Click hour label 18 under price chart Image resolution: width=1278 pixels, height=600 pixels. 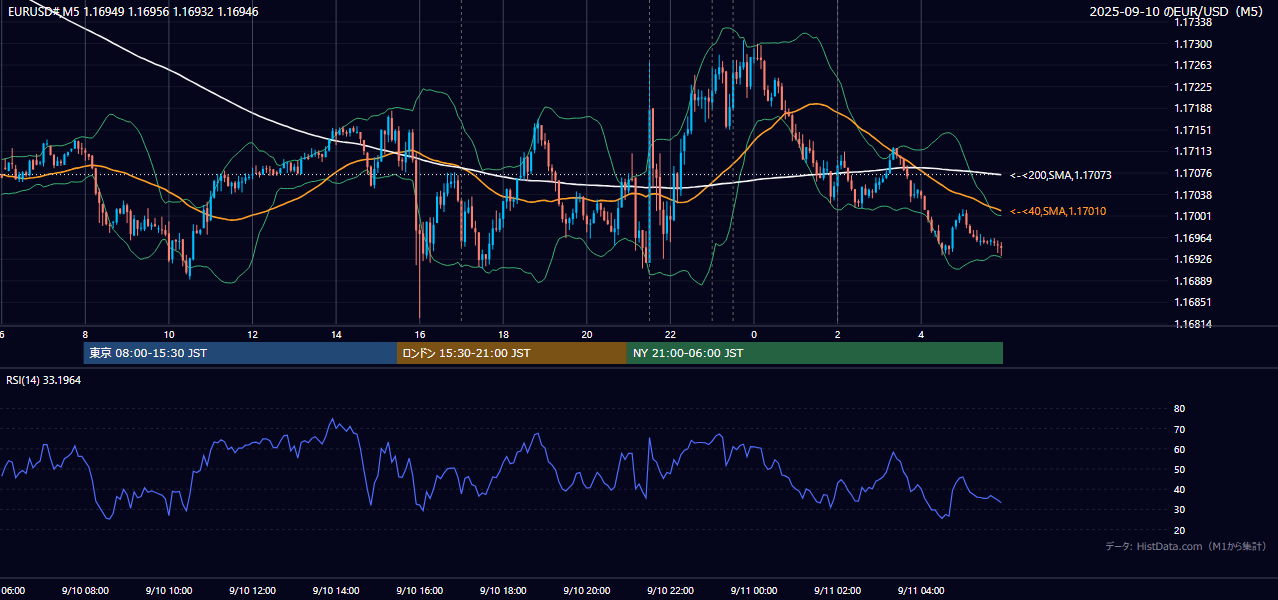pos(504,335)
